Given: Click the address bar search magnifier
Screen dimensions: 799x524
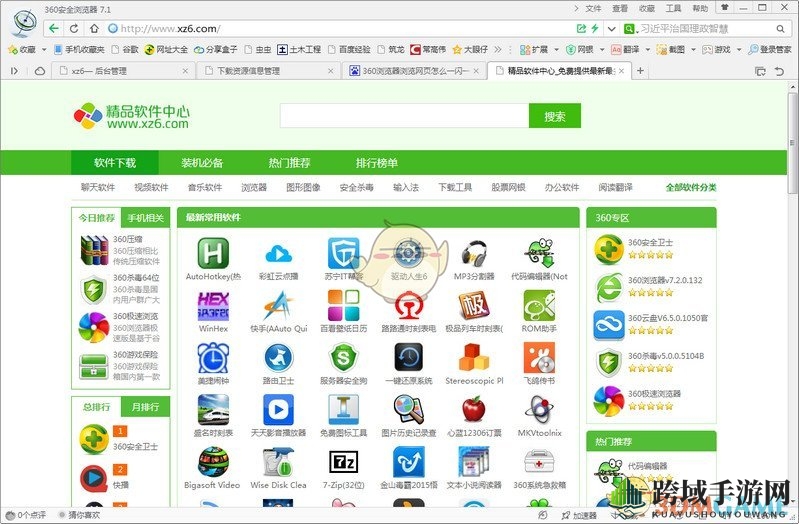Looking at the screenshot, I should (780, 29).
